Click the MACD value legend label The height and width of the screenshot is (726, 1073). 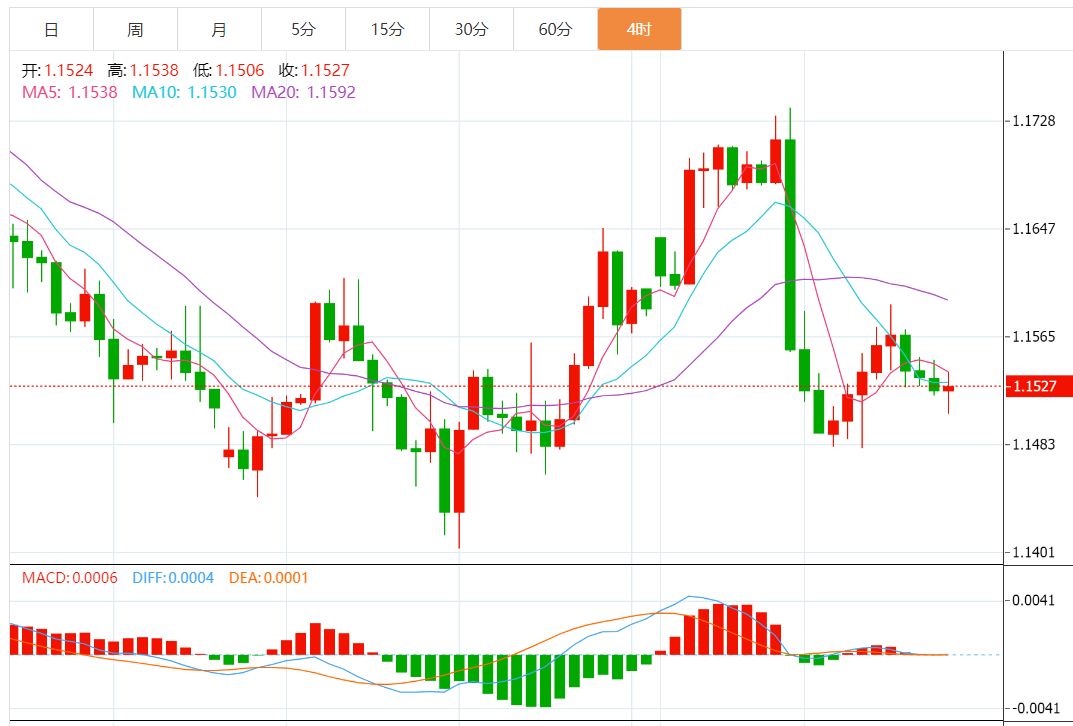point(70,577)
